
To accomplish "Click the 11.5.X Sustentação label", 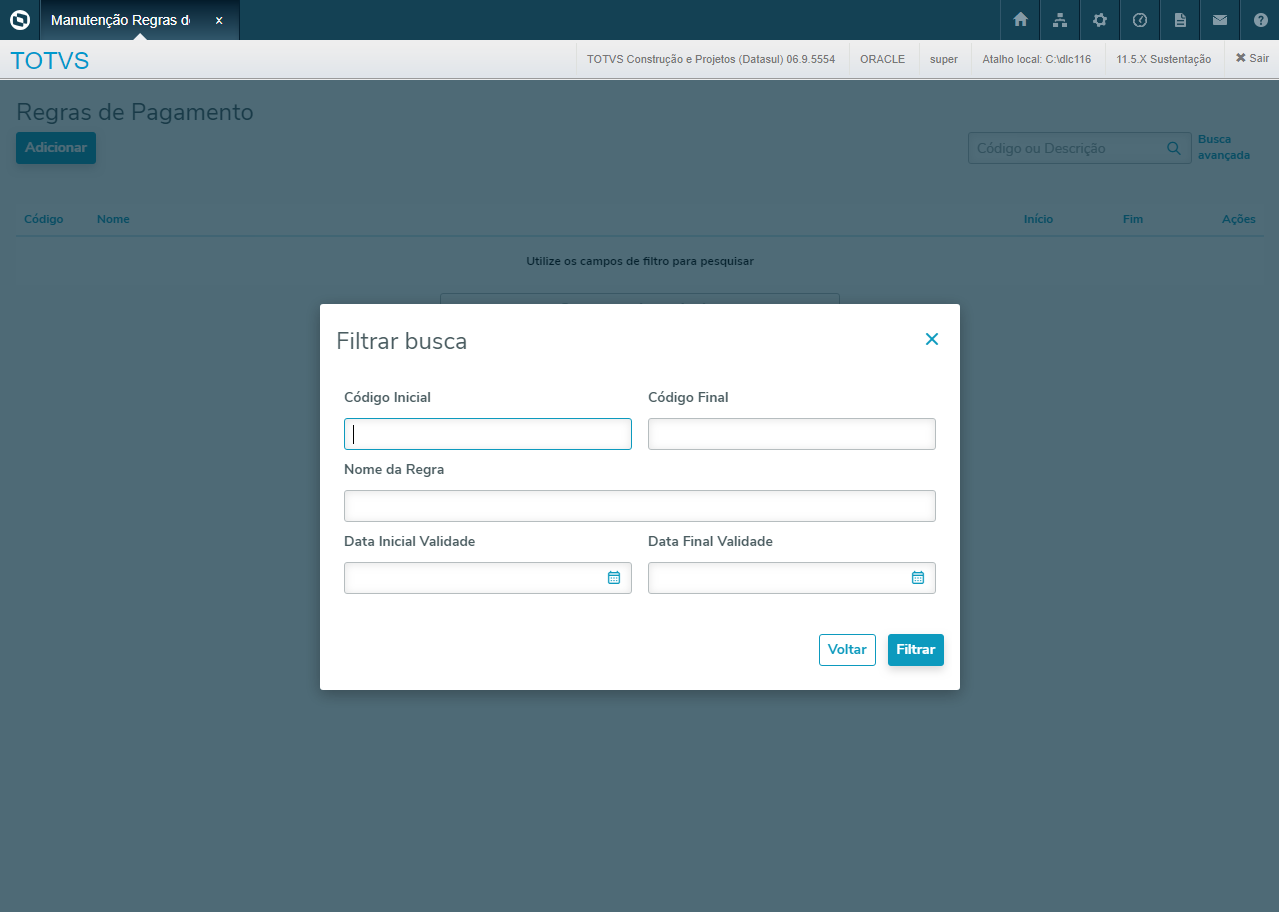I will [1164, 59].
